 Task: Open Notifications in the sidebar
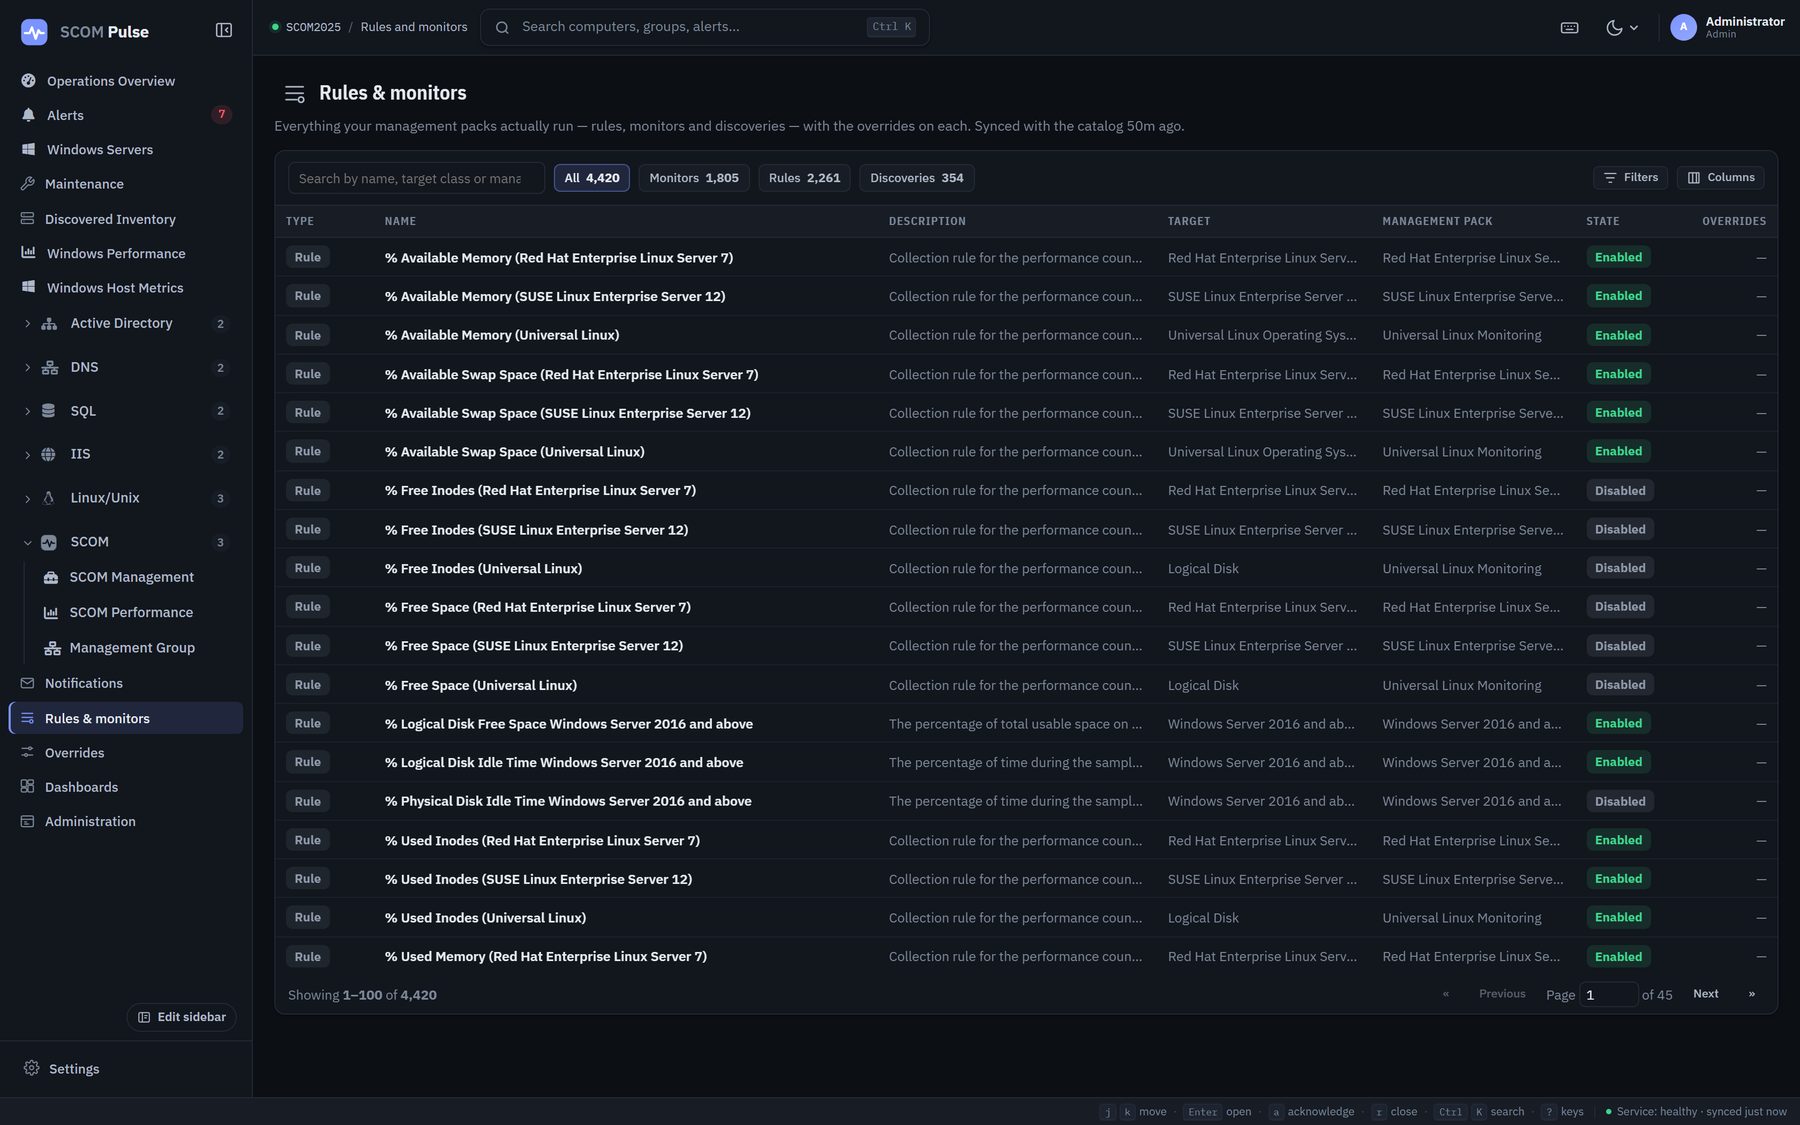tap(126, 683)
